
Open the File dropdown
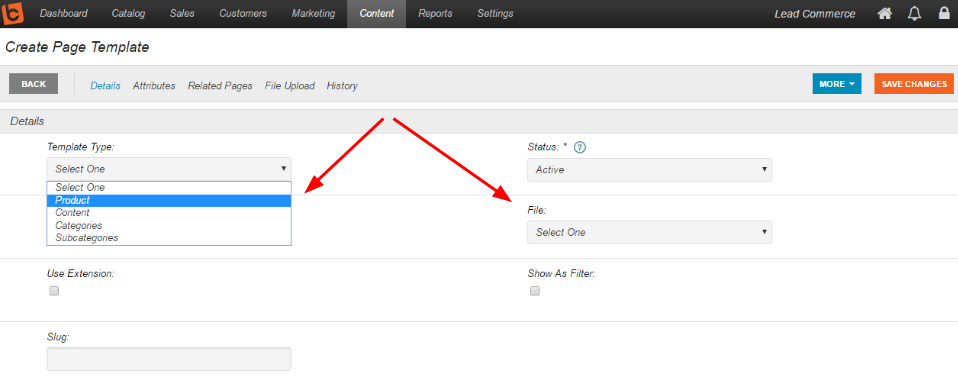coord(649,232)
